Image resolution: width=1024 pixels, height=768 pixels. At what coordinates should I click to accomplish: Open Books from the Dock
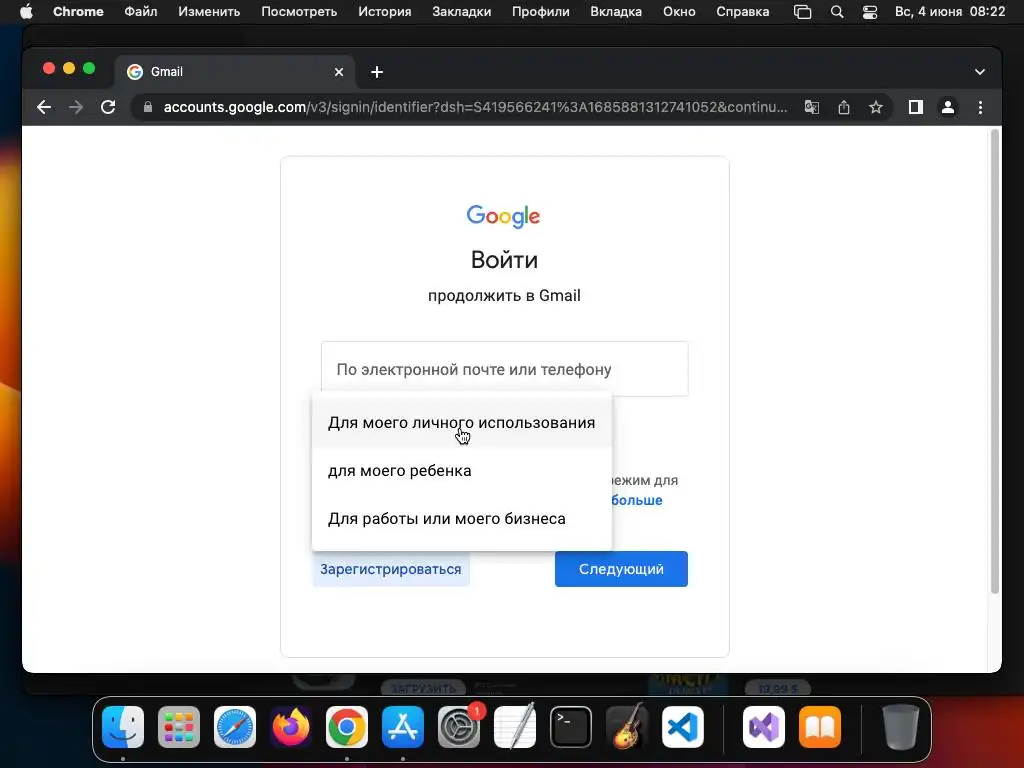coord(820,727)
